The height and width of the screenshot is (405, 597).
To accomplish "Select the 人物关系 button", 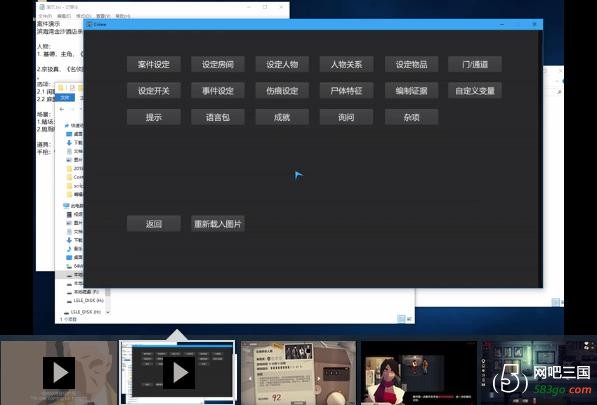I will point(346,64).
